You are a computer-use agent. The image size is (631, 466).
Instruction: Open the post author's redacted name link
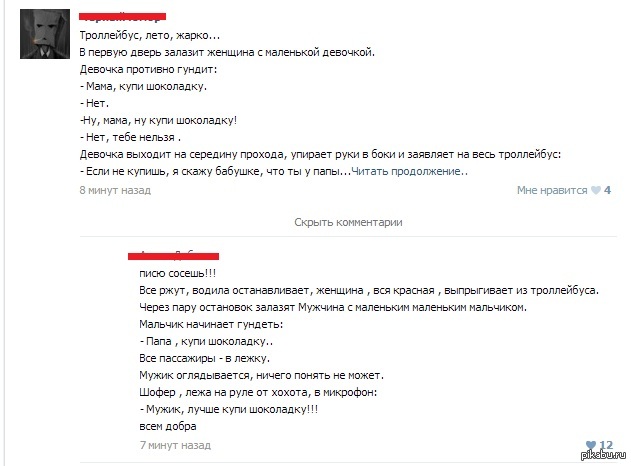tap(122, 18)
